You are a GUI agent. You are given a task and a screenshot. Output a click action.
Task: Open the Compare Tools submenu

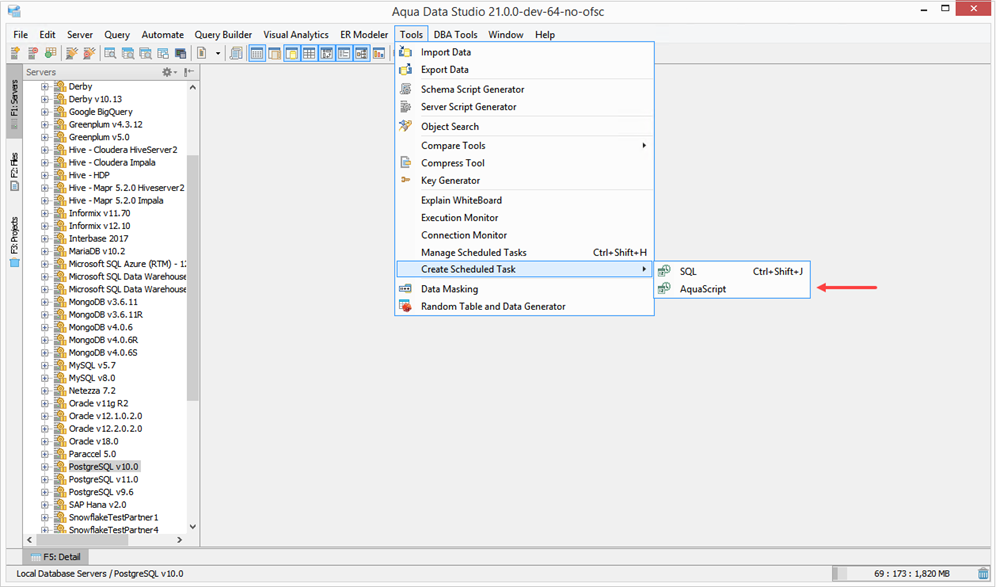[x=525, y=146]
